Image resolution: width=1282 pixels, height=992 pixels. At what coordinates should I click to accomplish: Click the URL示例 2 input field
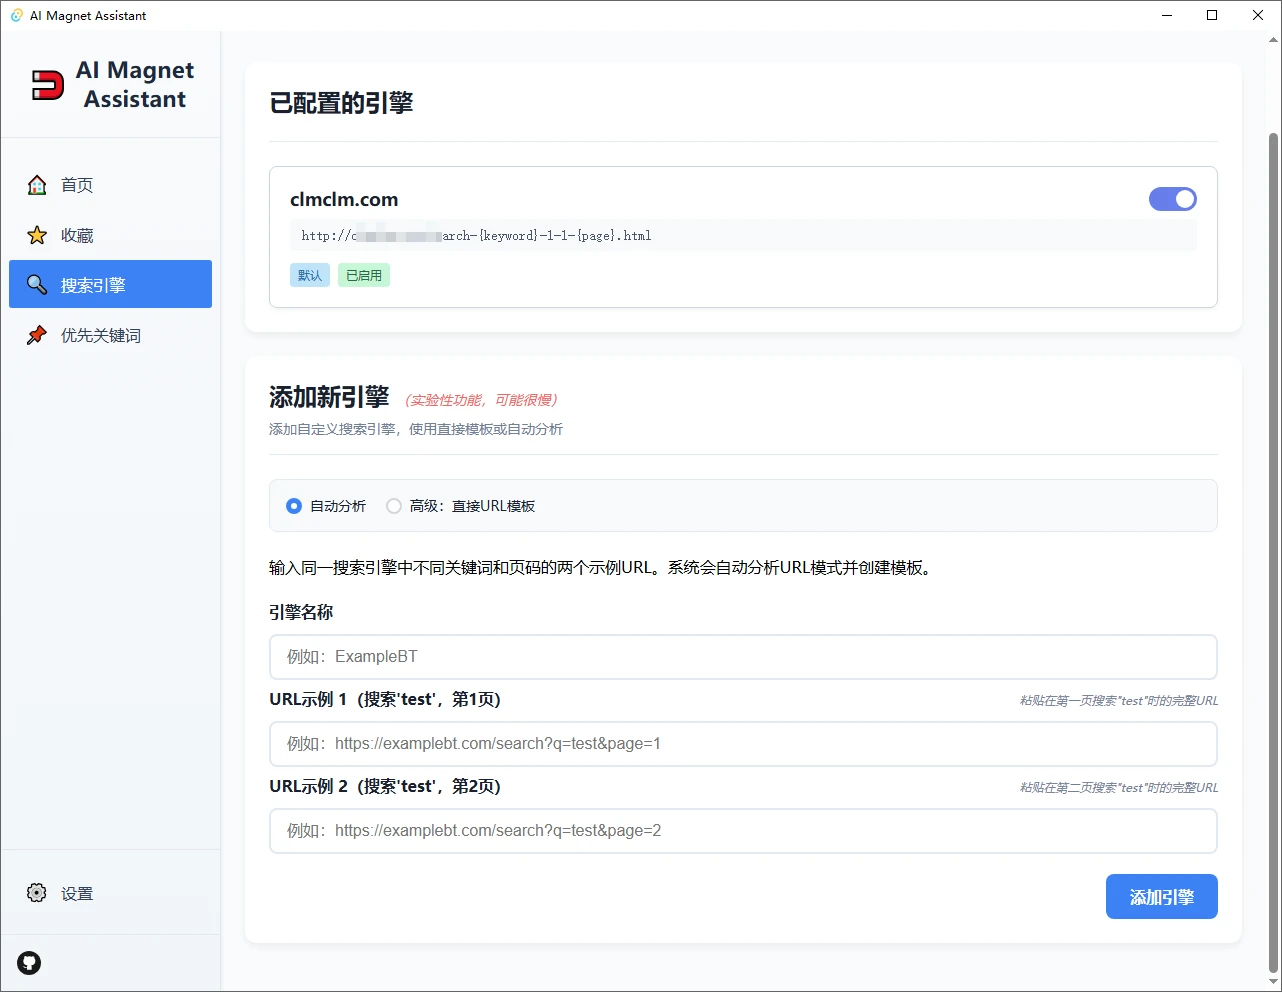click(x=742, y=831)
